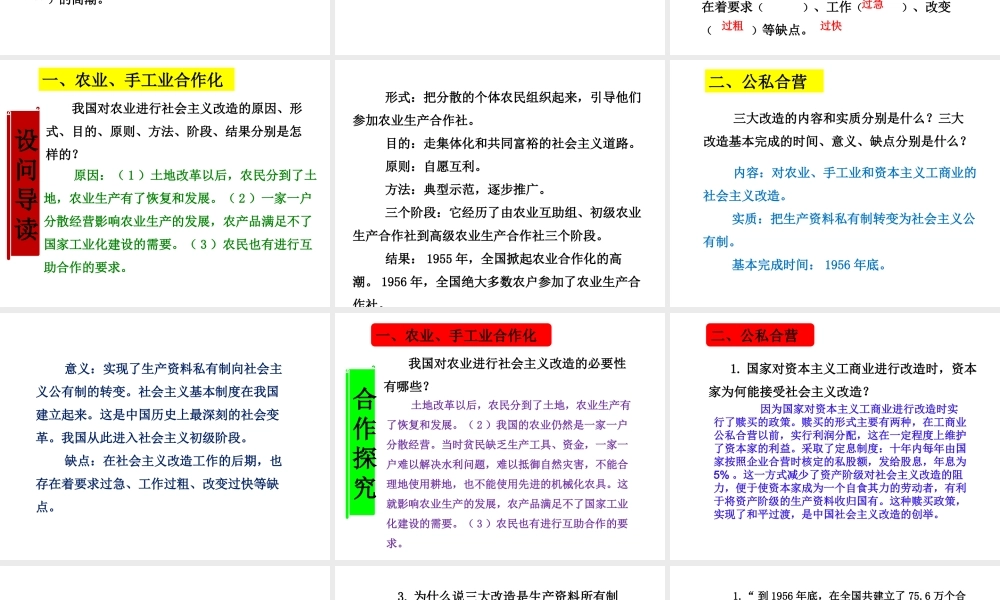Screen dimensions: 1000x600
Task: Click the line 意义：实现了生产资料私有制向社会主
Action: [x=173, y=369]
